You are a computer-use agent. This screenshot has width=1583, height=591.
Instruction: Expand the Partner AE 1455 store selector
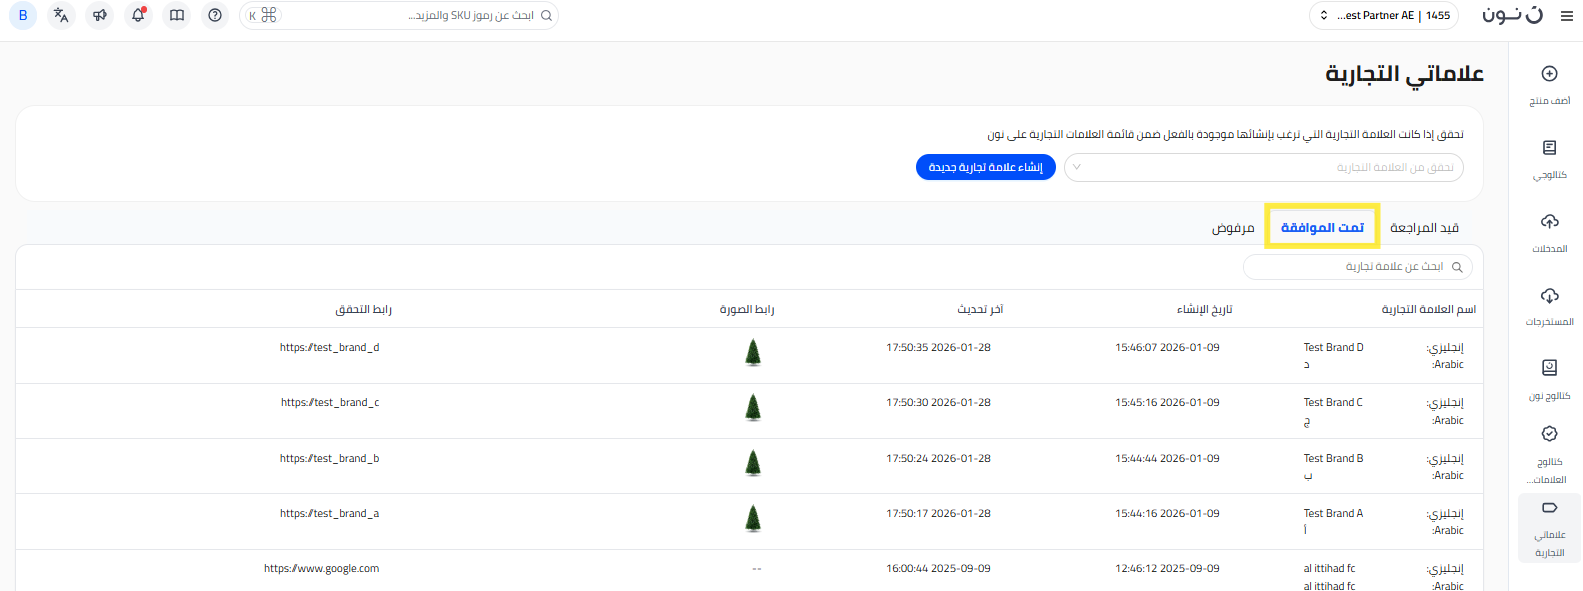coord(1384,15)
